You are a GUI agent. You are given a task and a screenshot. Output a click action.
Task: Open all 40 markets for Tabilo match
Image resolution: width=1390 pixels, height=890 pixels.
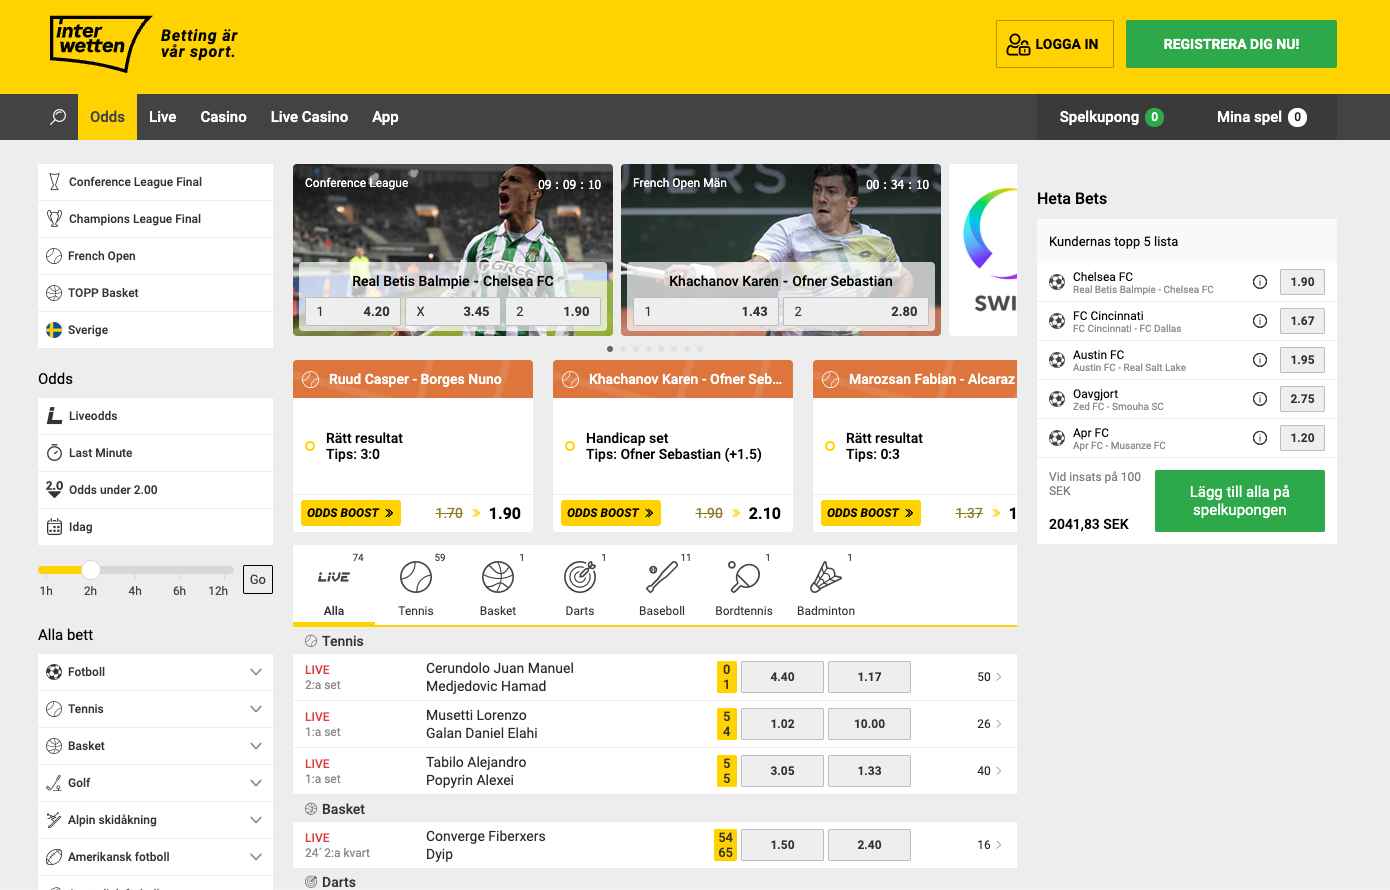(989, 771)
